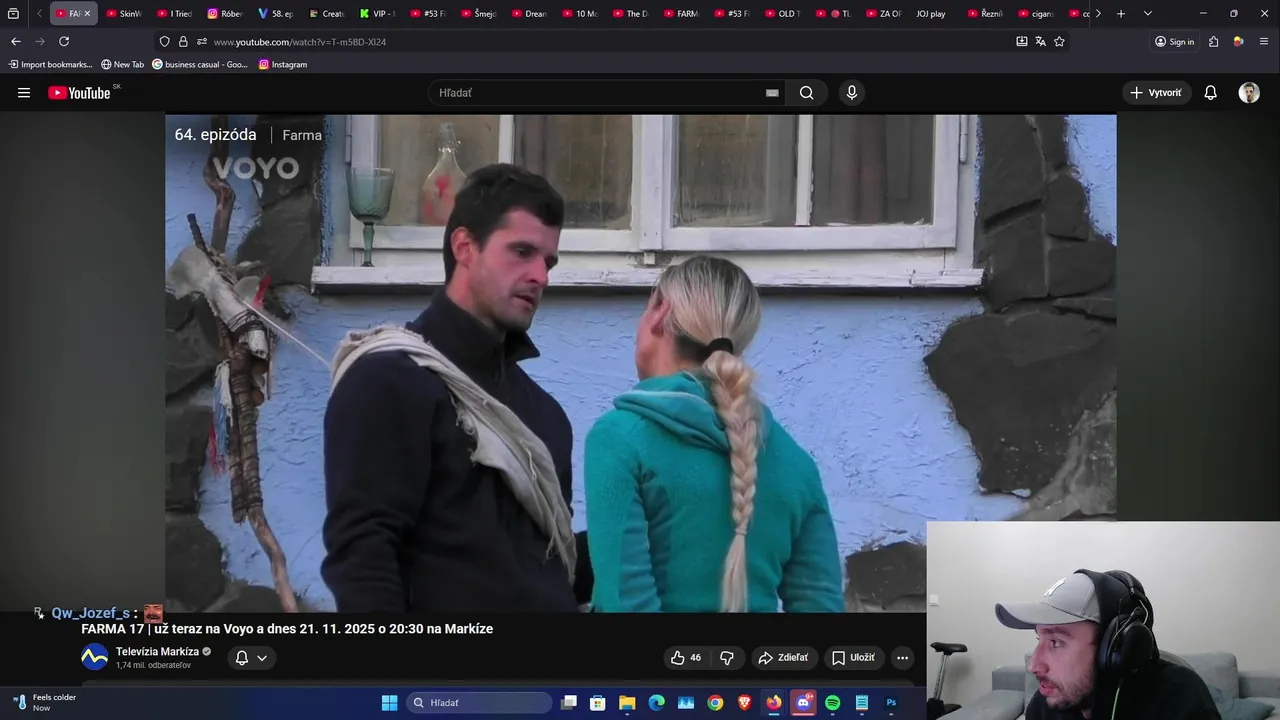Open the business casual Google bookmark

[x=200, y=64]
